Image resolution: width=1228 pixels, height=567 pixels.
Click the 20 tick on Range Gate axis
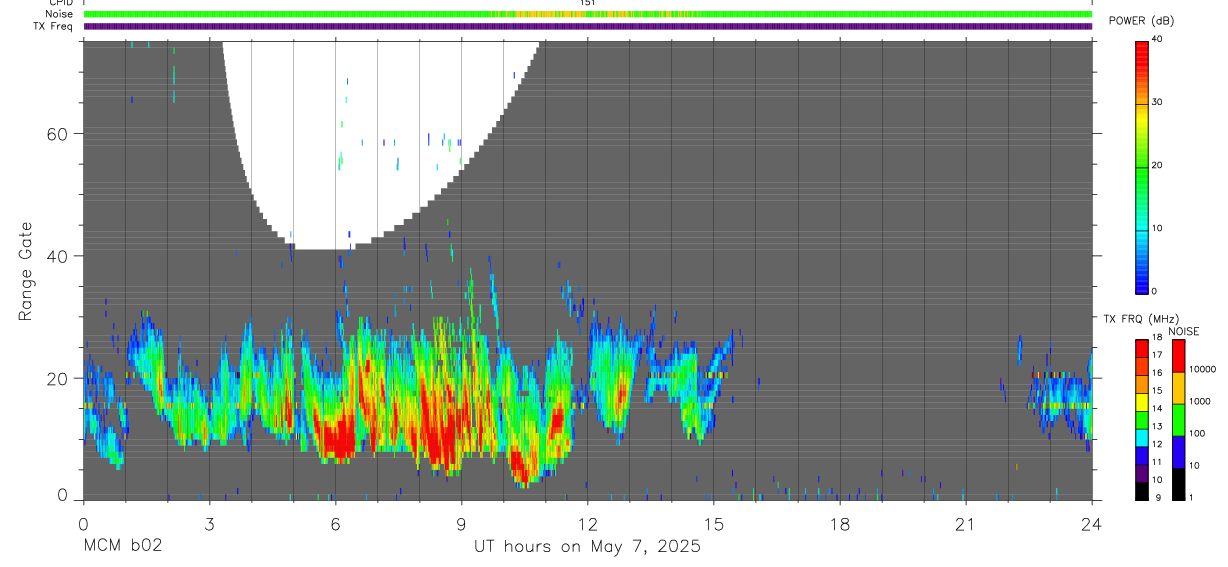(x=58, y=378)
